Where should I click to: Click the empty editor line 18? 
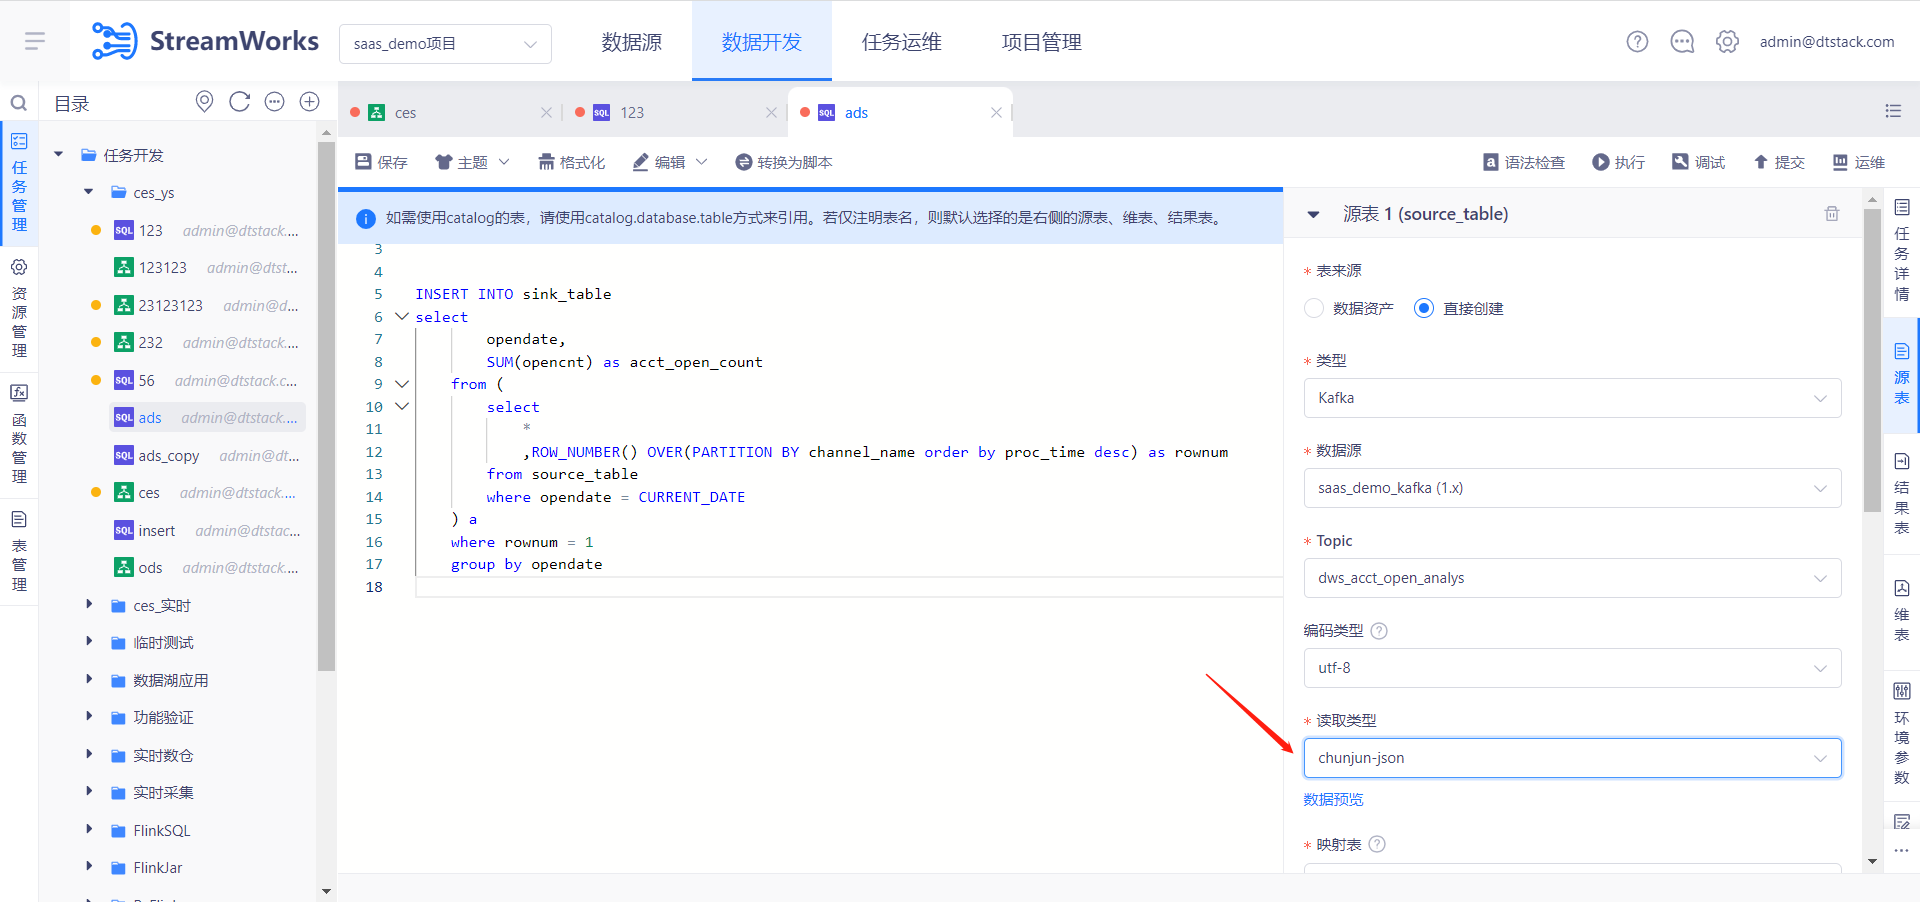849,587
